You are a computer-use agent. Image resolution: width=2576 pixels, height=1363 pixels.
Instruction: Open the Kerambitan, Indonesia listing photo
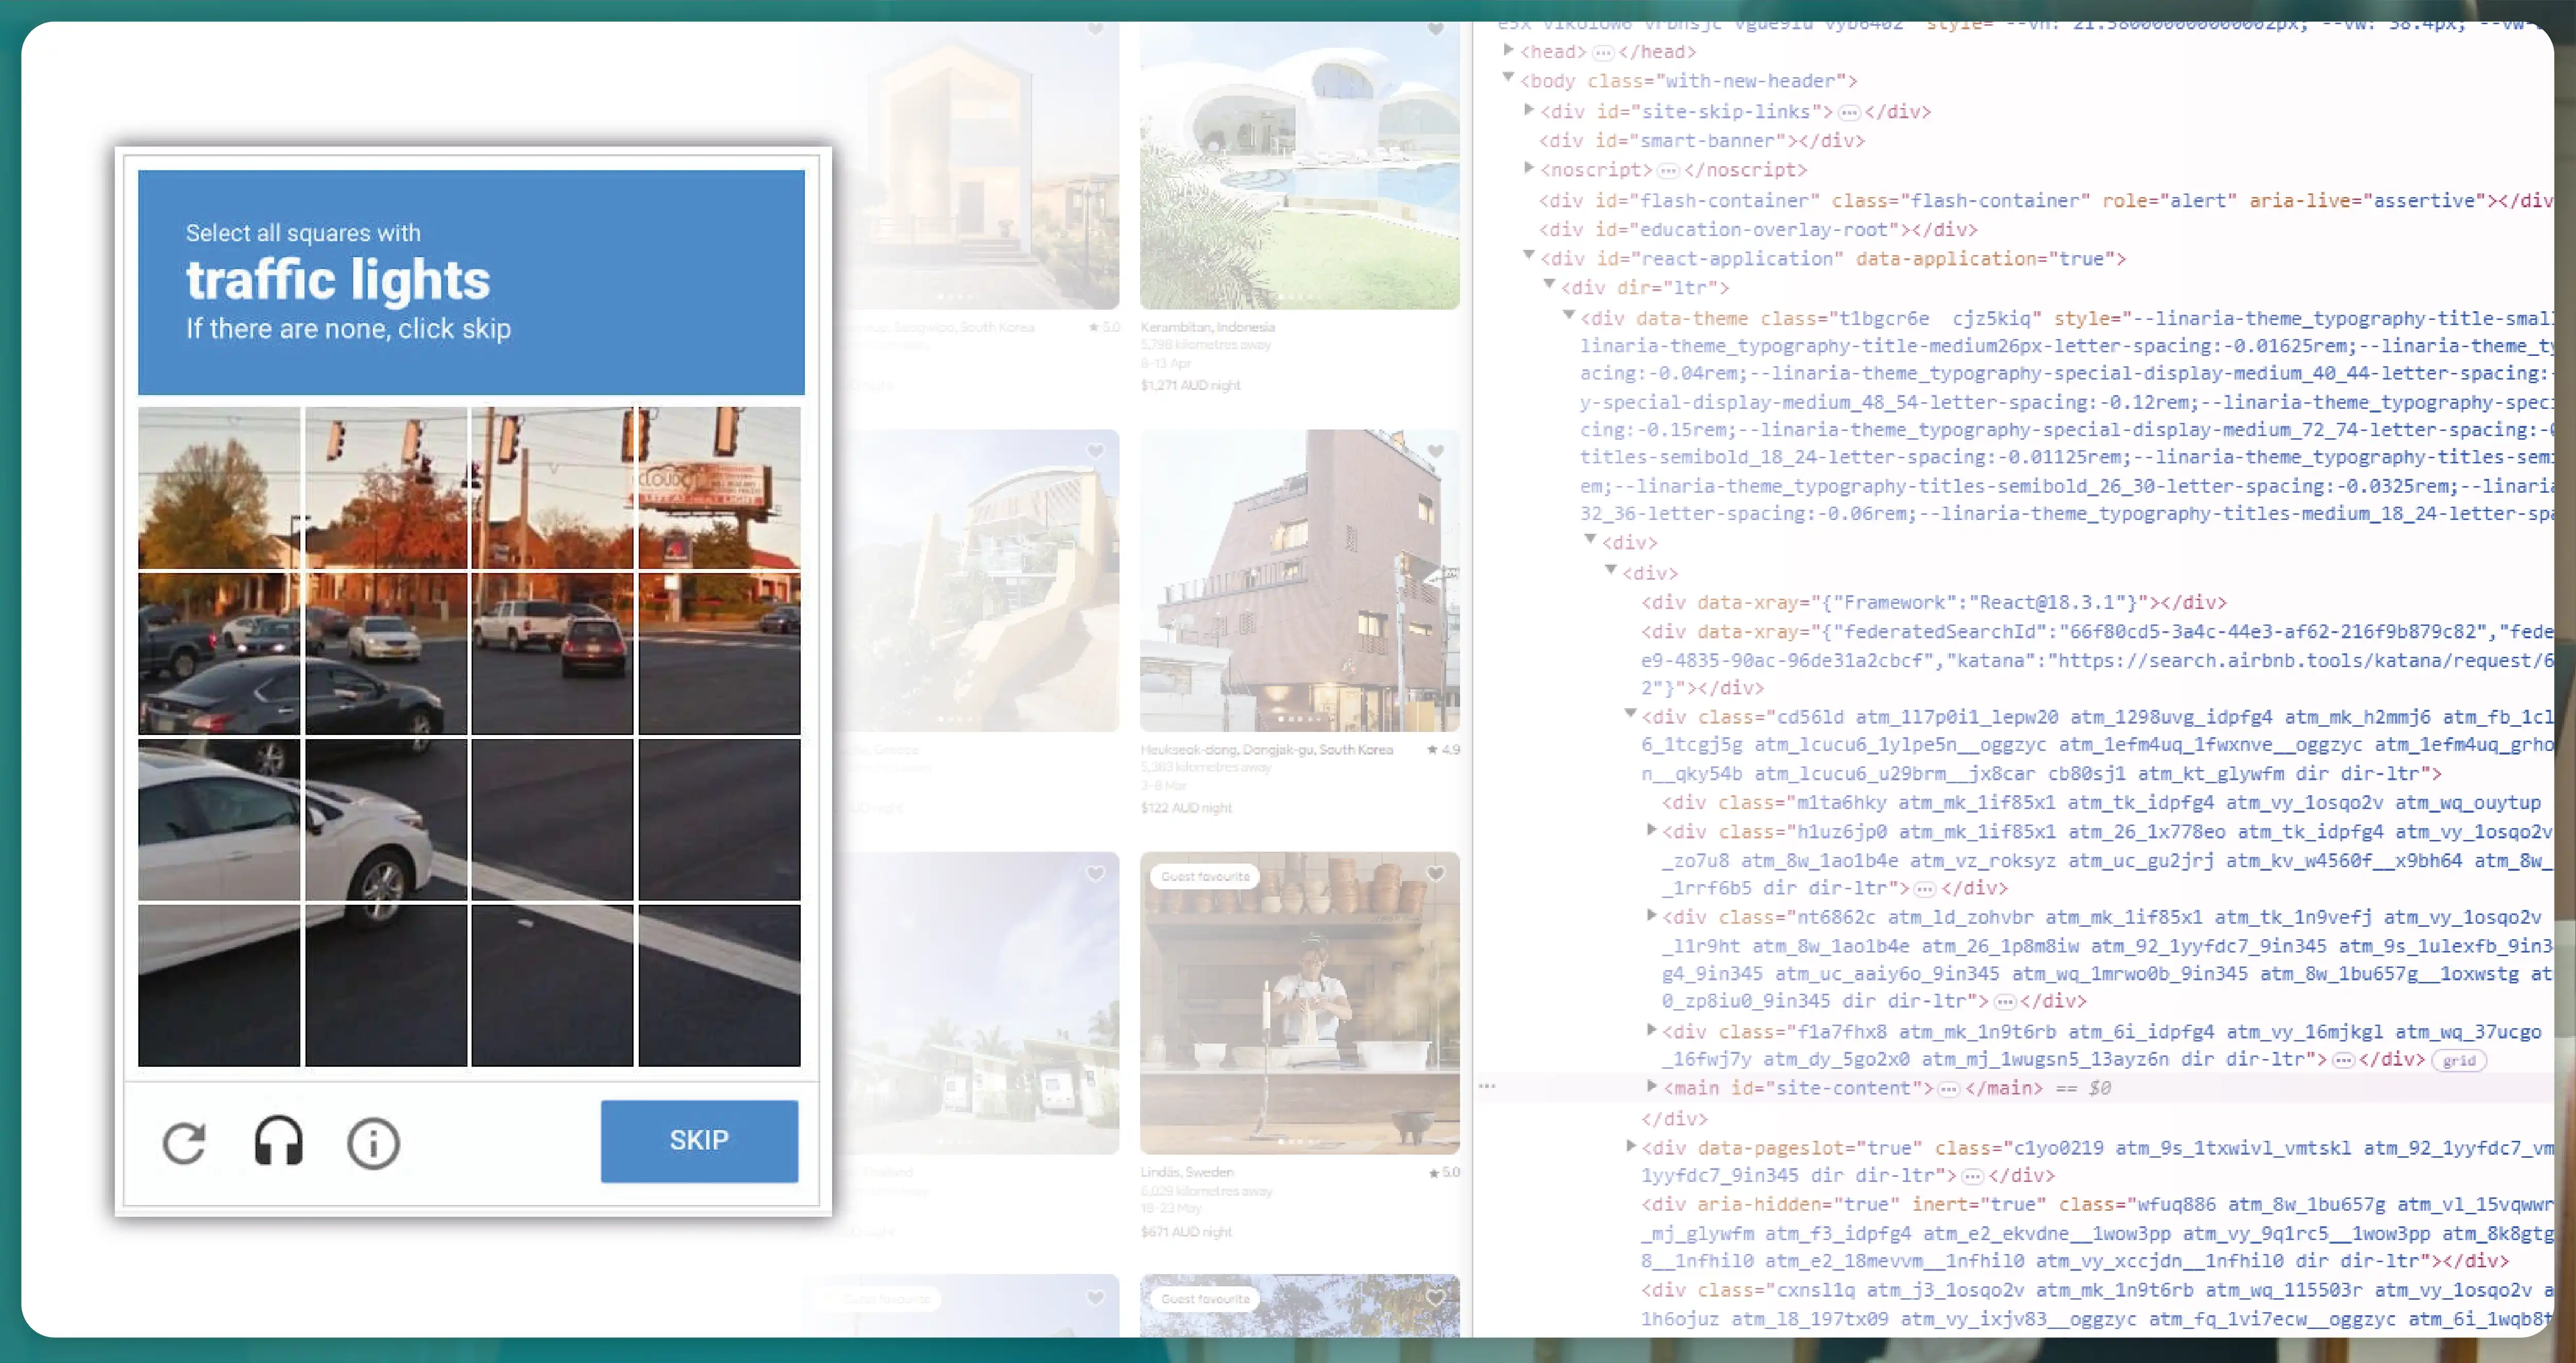pos(1299,166)
